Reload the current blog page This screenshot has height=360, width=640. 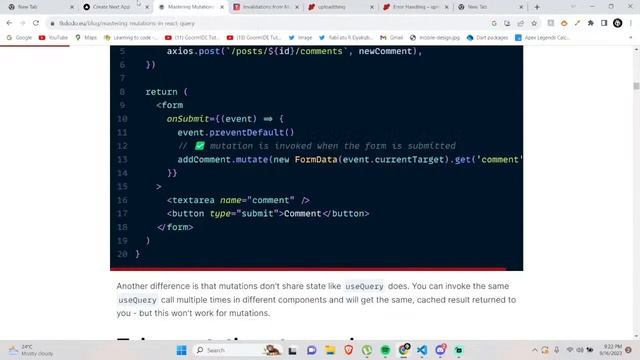tap(36, 23)
